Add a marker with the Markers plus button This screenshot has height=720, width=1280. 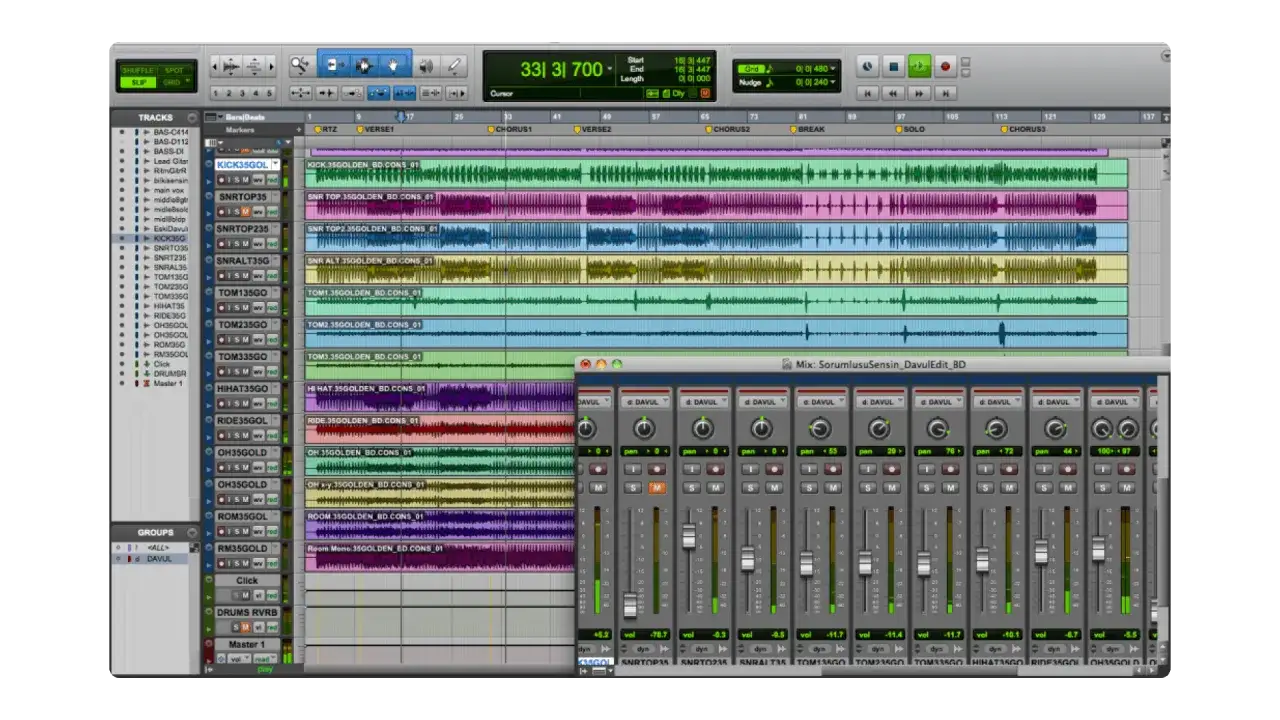click(298, 130)
